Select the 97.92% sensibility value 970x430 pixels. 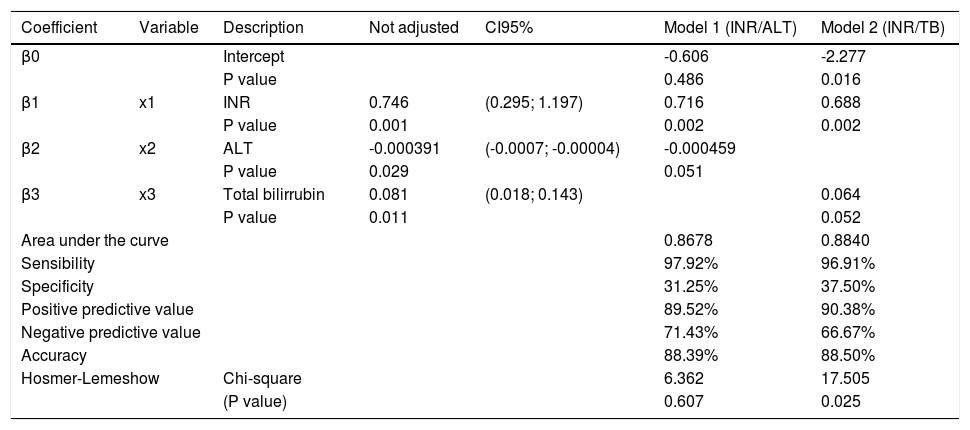pos(690,264)
